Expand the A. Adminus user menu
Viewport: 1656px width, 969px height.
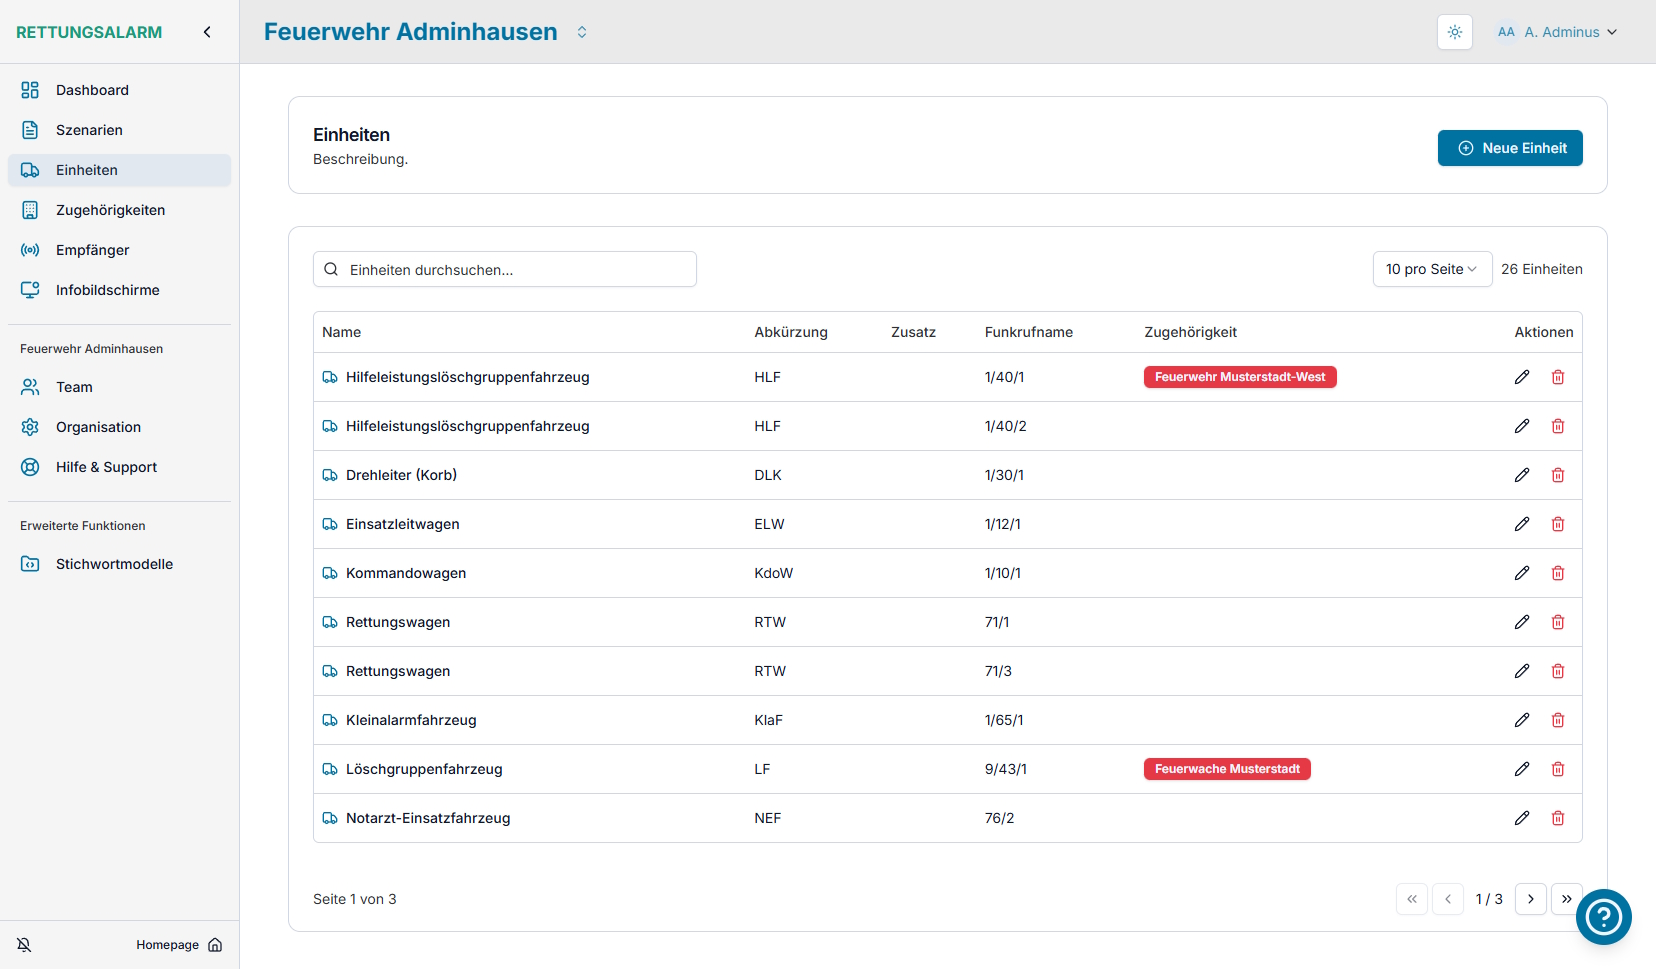click(1557, 32)
